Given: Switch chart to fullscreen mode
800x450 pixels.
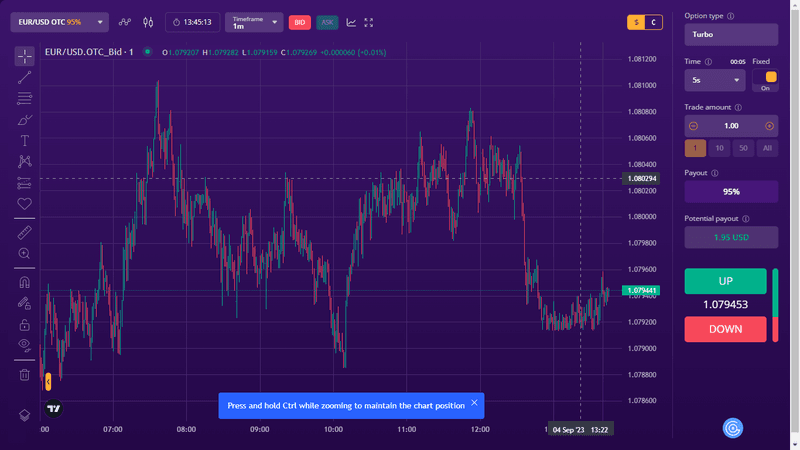Looking at the screenshot, I should click(369, 22).
